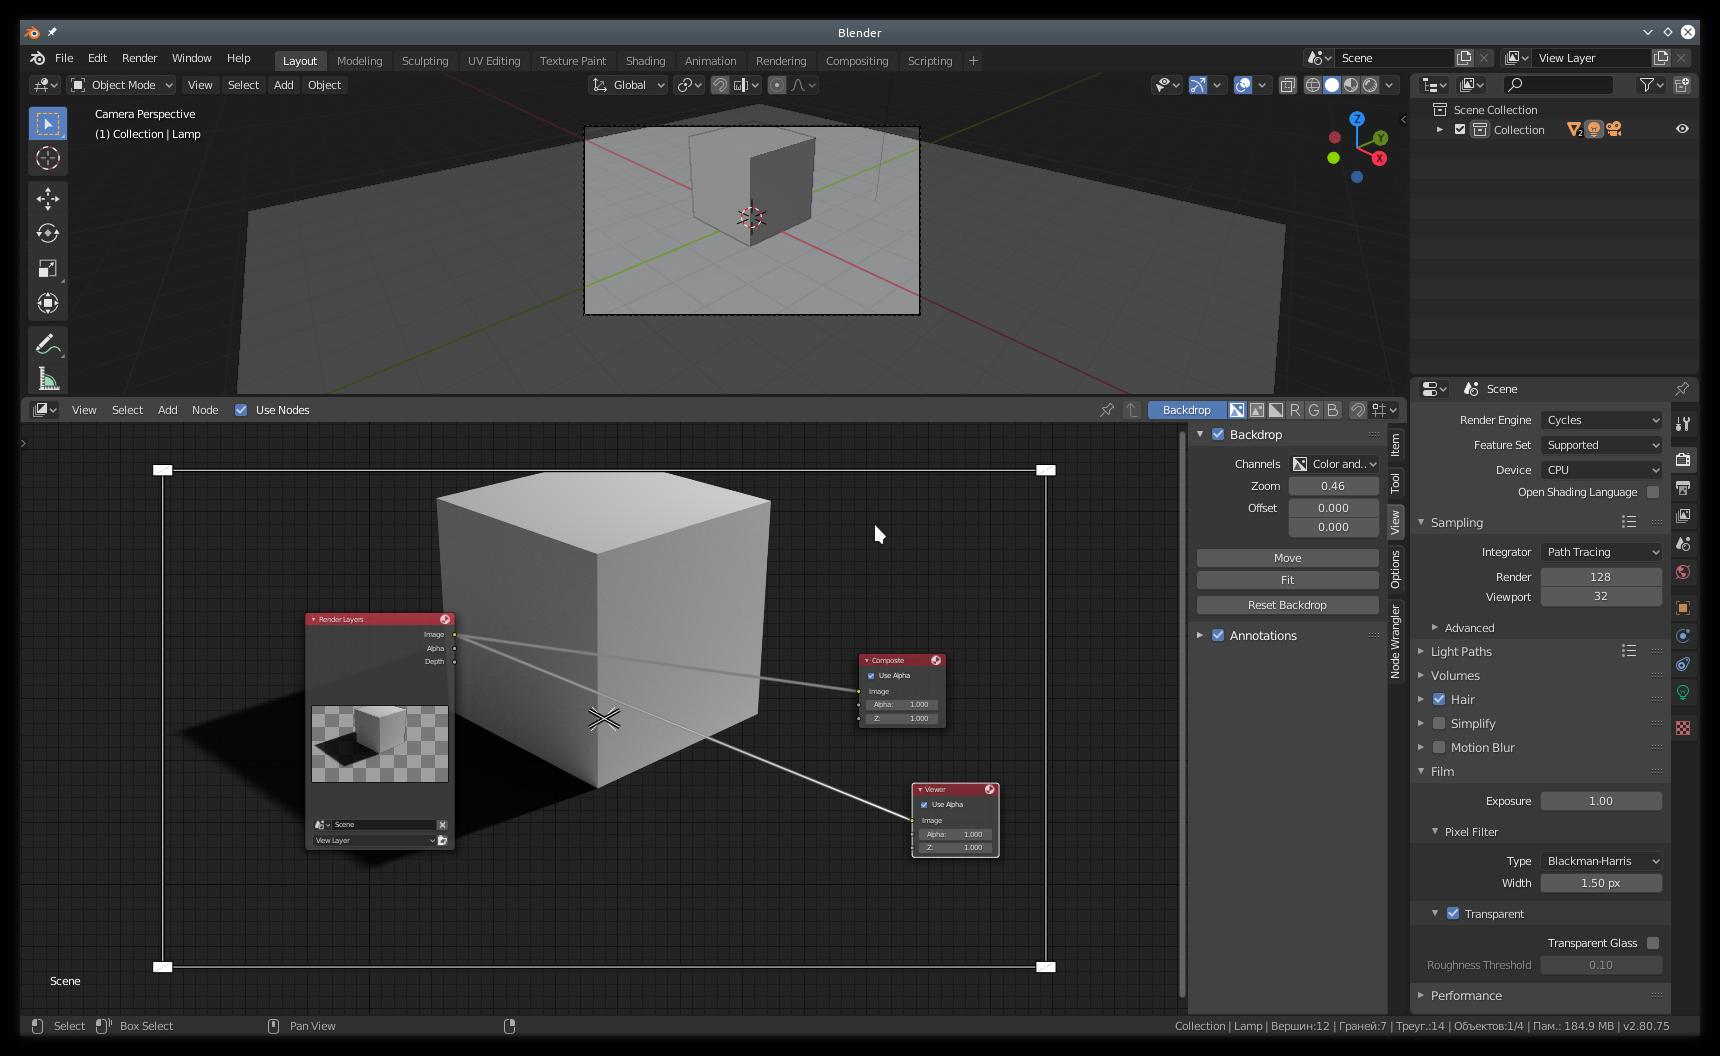The width and height of the screenshot is (1720, 1056).
Task: Switch to rendered viewport shading
Action: click(1371, 85)
